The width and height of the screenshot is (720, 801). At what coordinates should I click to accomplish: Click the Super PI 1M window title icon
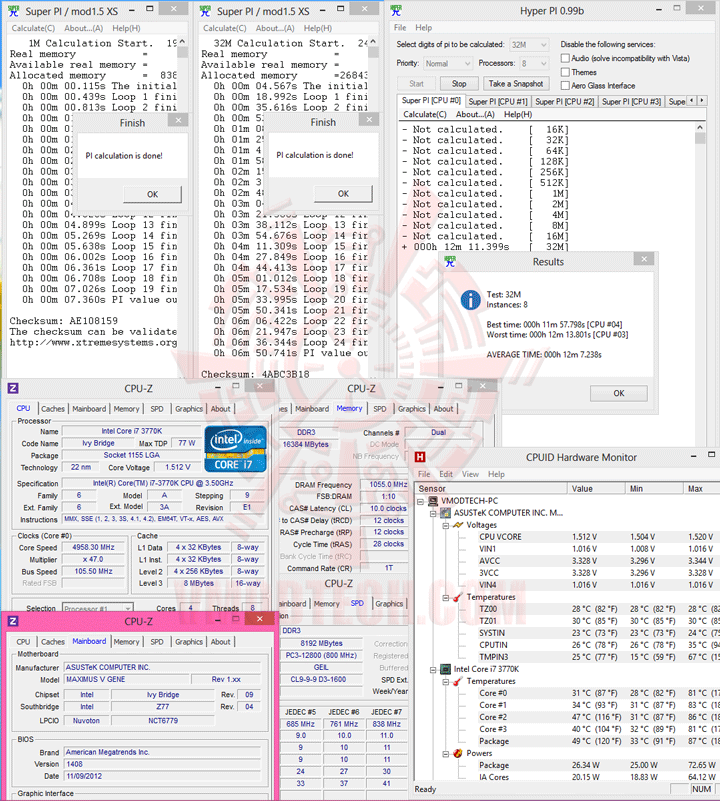[x=14, y=11]
